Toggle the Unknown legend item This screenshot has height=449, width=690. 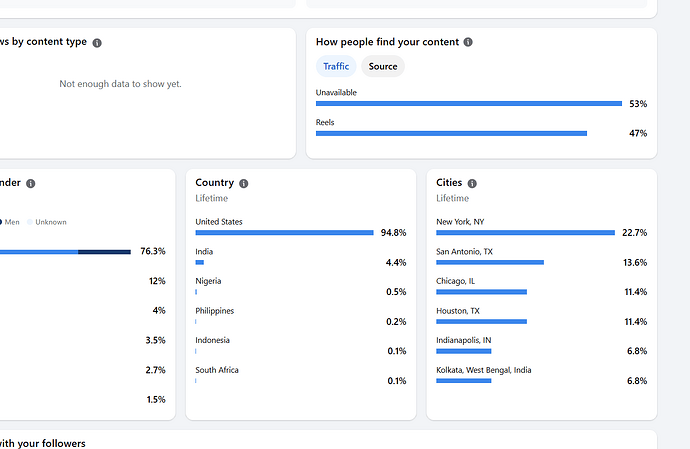tap(47, 222)
